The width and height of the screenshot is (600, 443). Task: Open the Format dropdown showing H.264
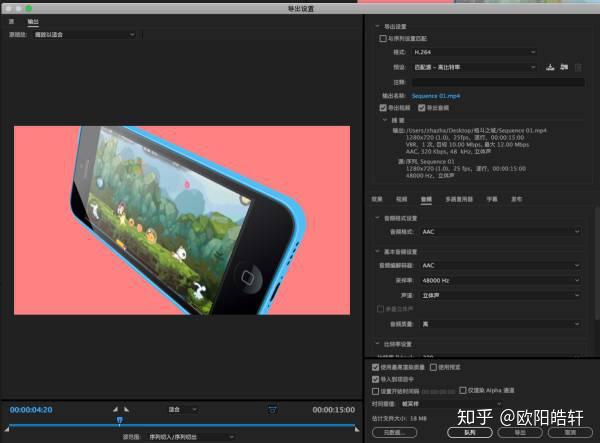click(474, 52)
